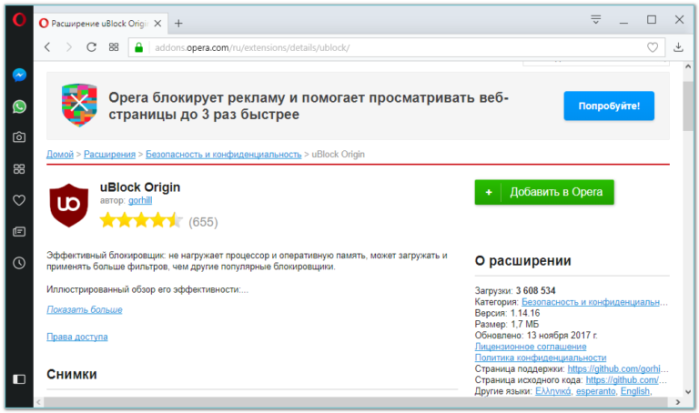This screenshot has width=699, height=413.
Task: Click the vertical scrollbar up arrow
Action: pos(688,66)
